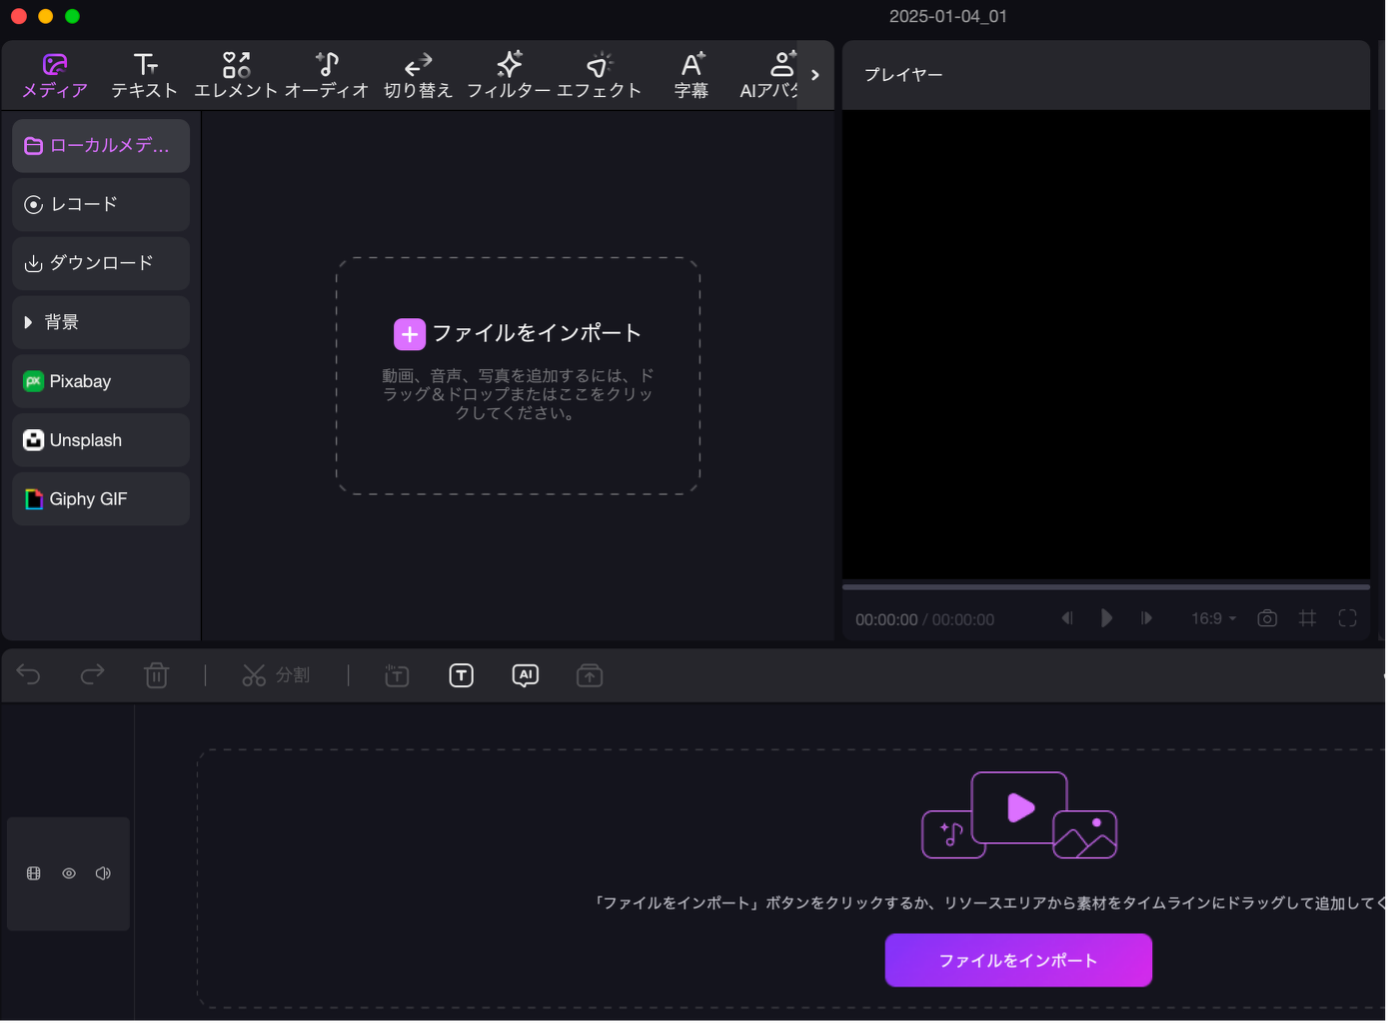Switch to the テキスト tab

click(145, 76)
